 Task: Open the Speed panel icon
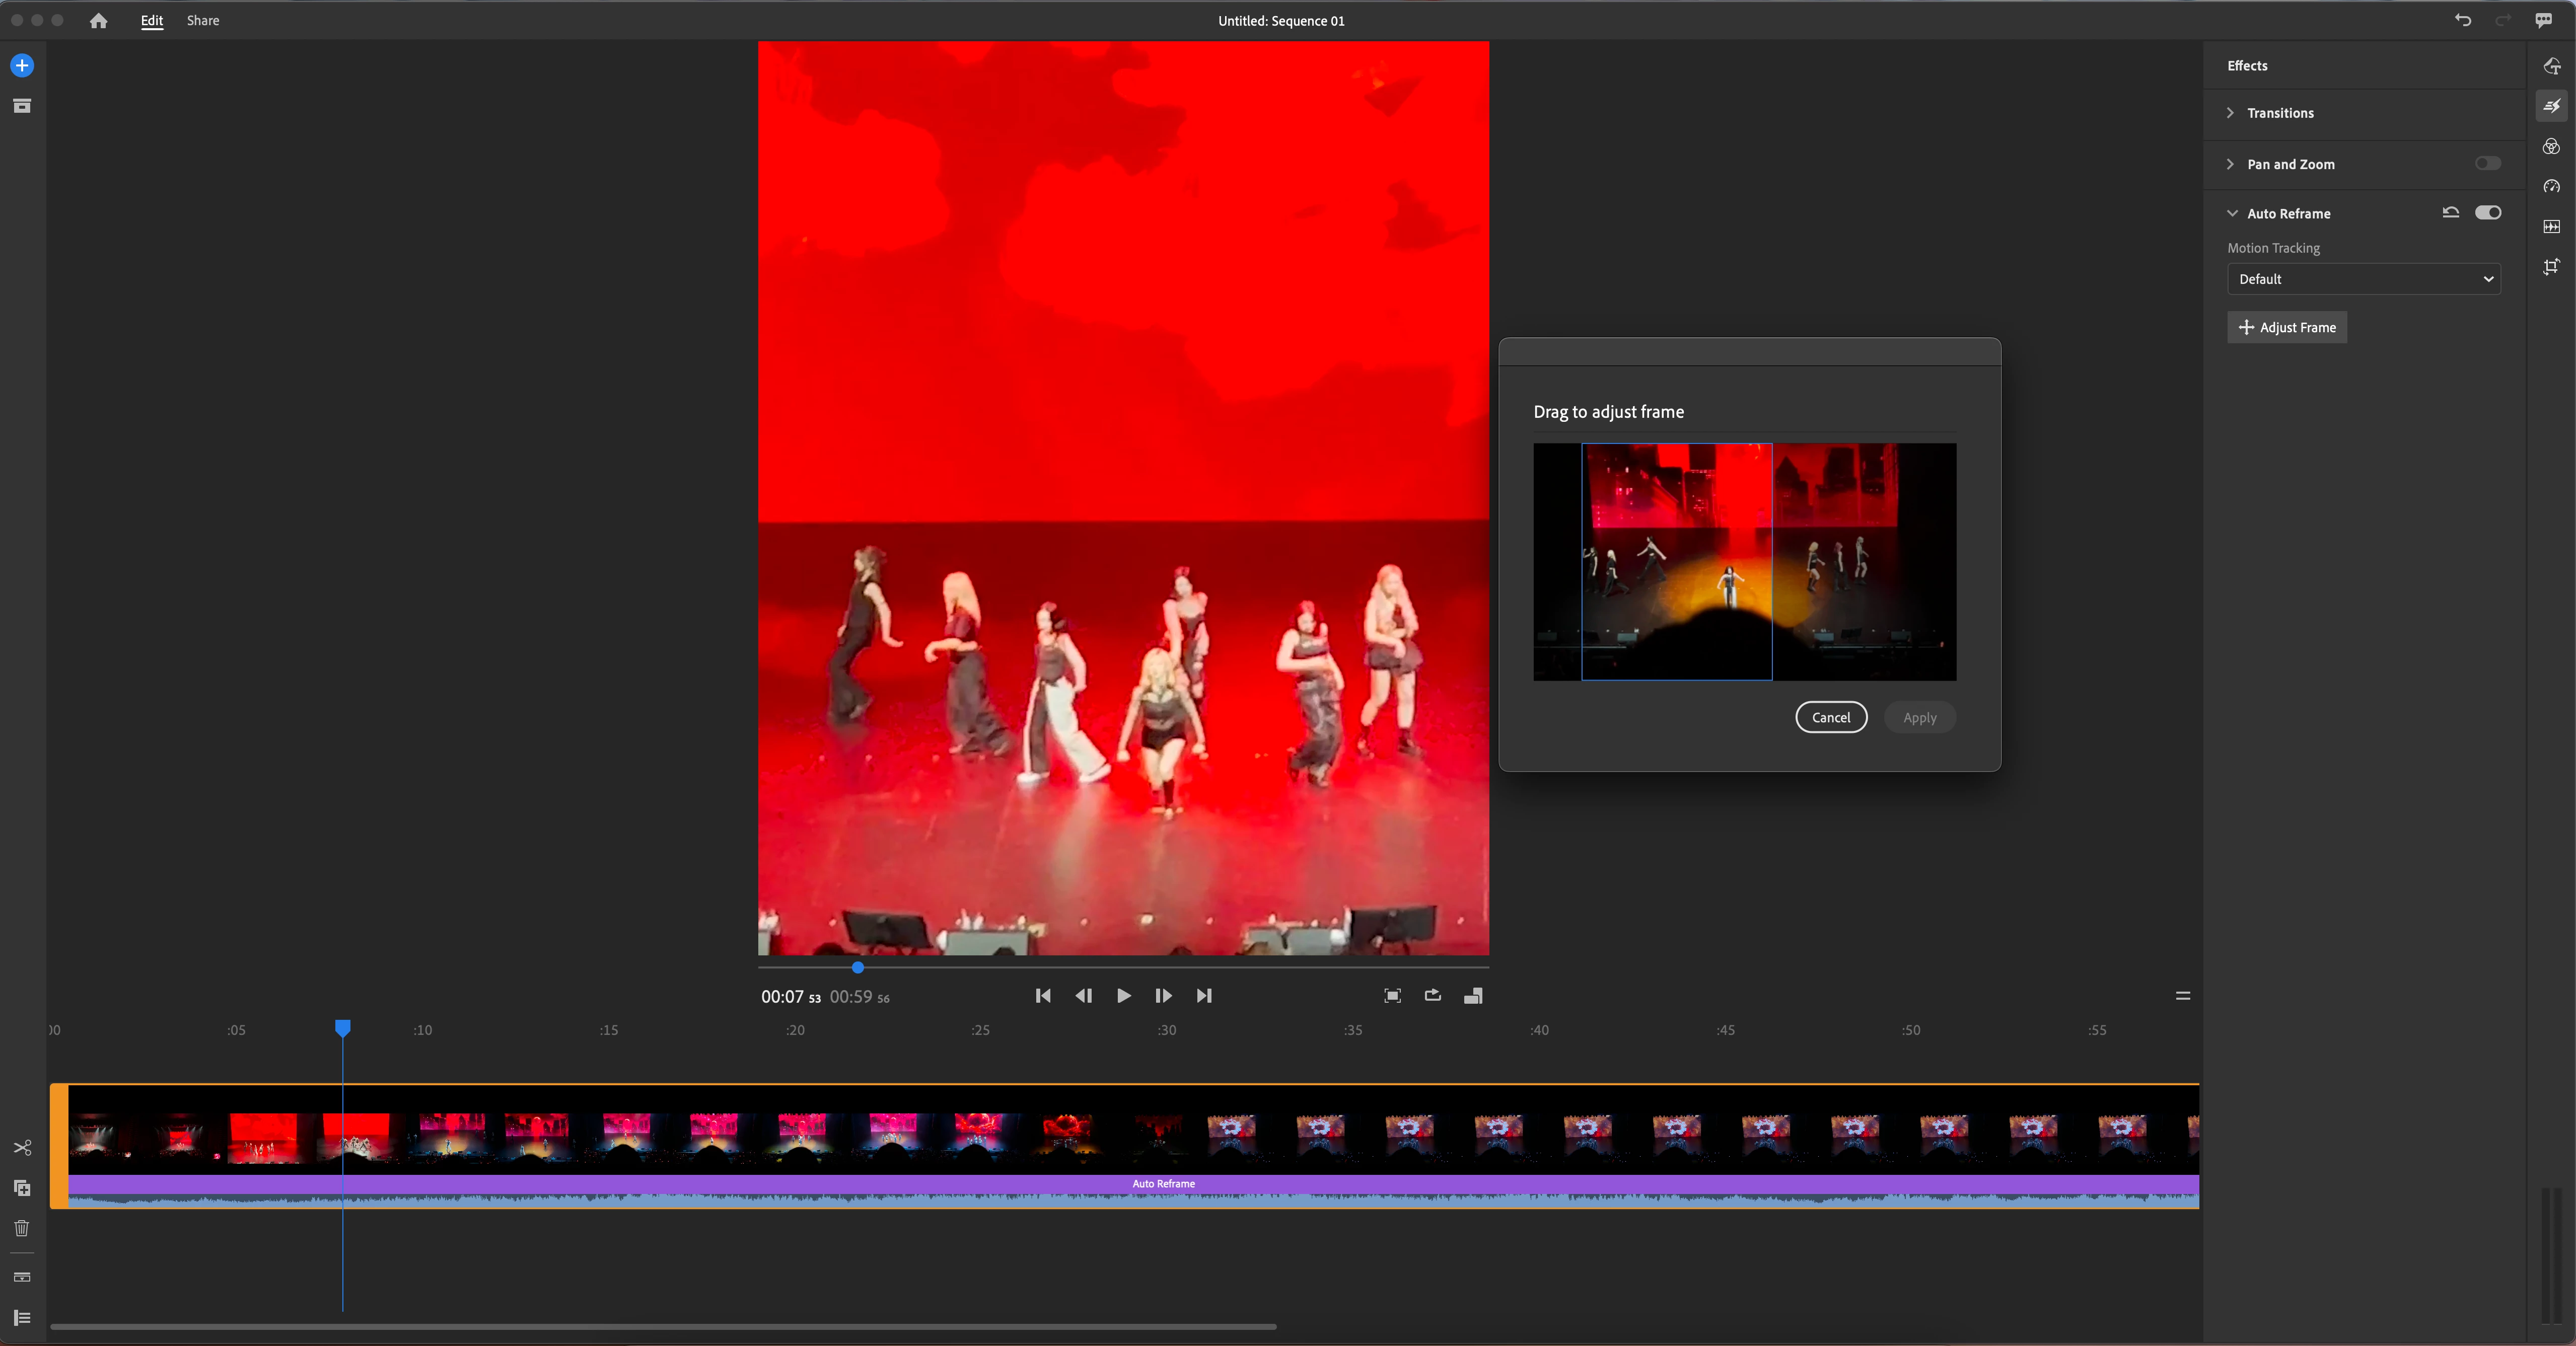point(2551,187)
